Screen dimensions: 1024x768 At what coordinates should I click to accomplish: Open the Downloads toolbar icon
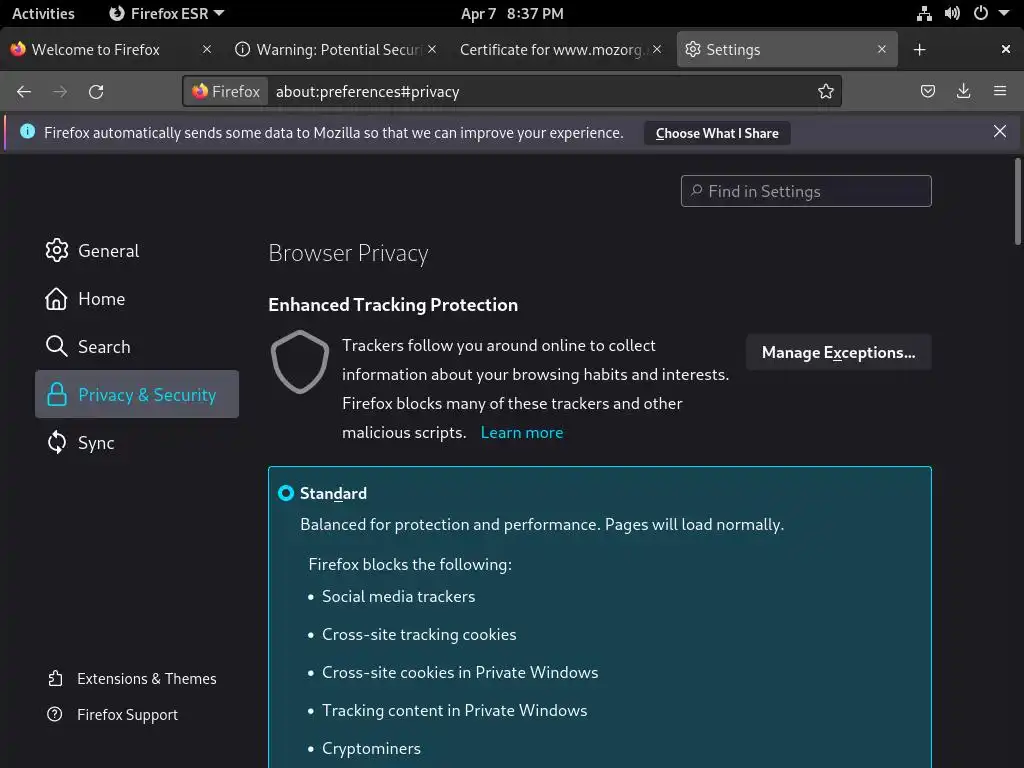coord(964,91)
